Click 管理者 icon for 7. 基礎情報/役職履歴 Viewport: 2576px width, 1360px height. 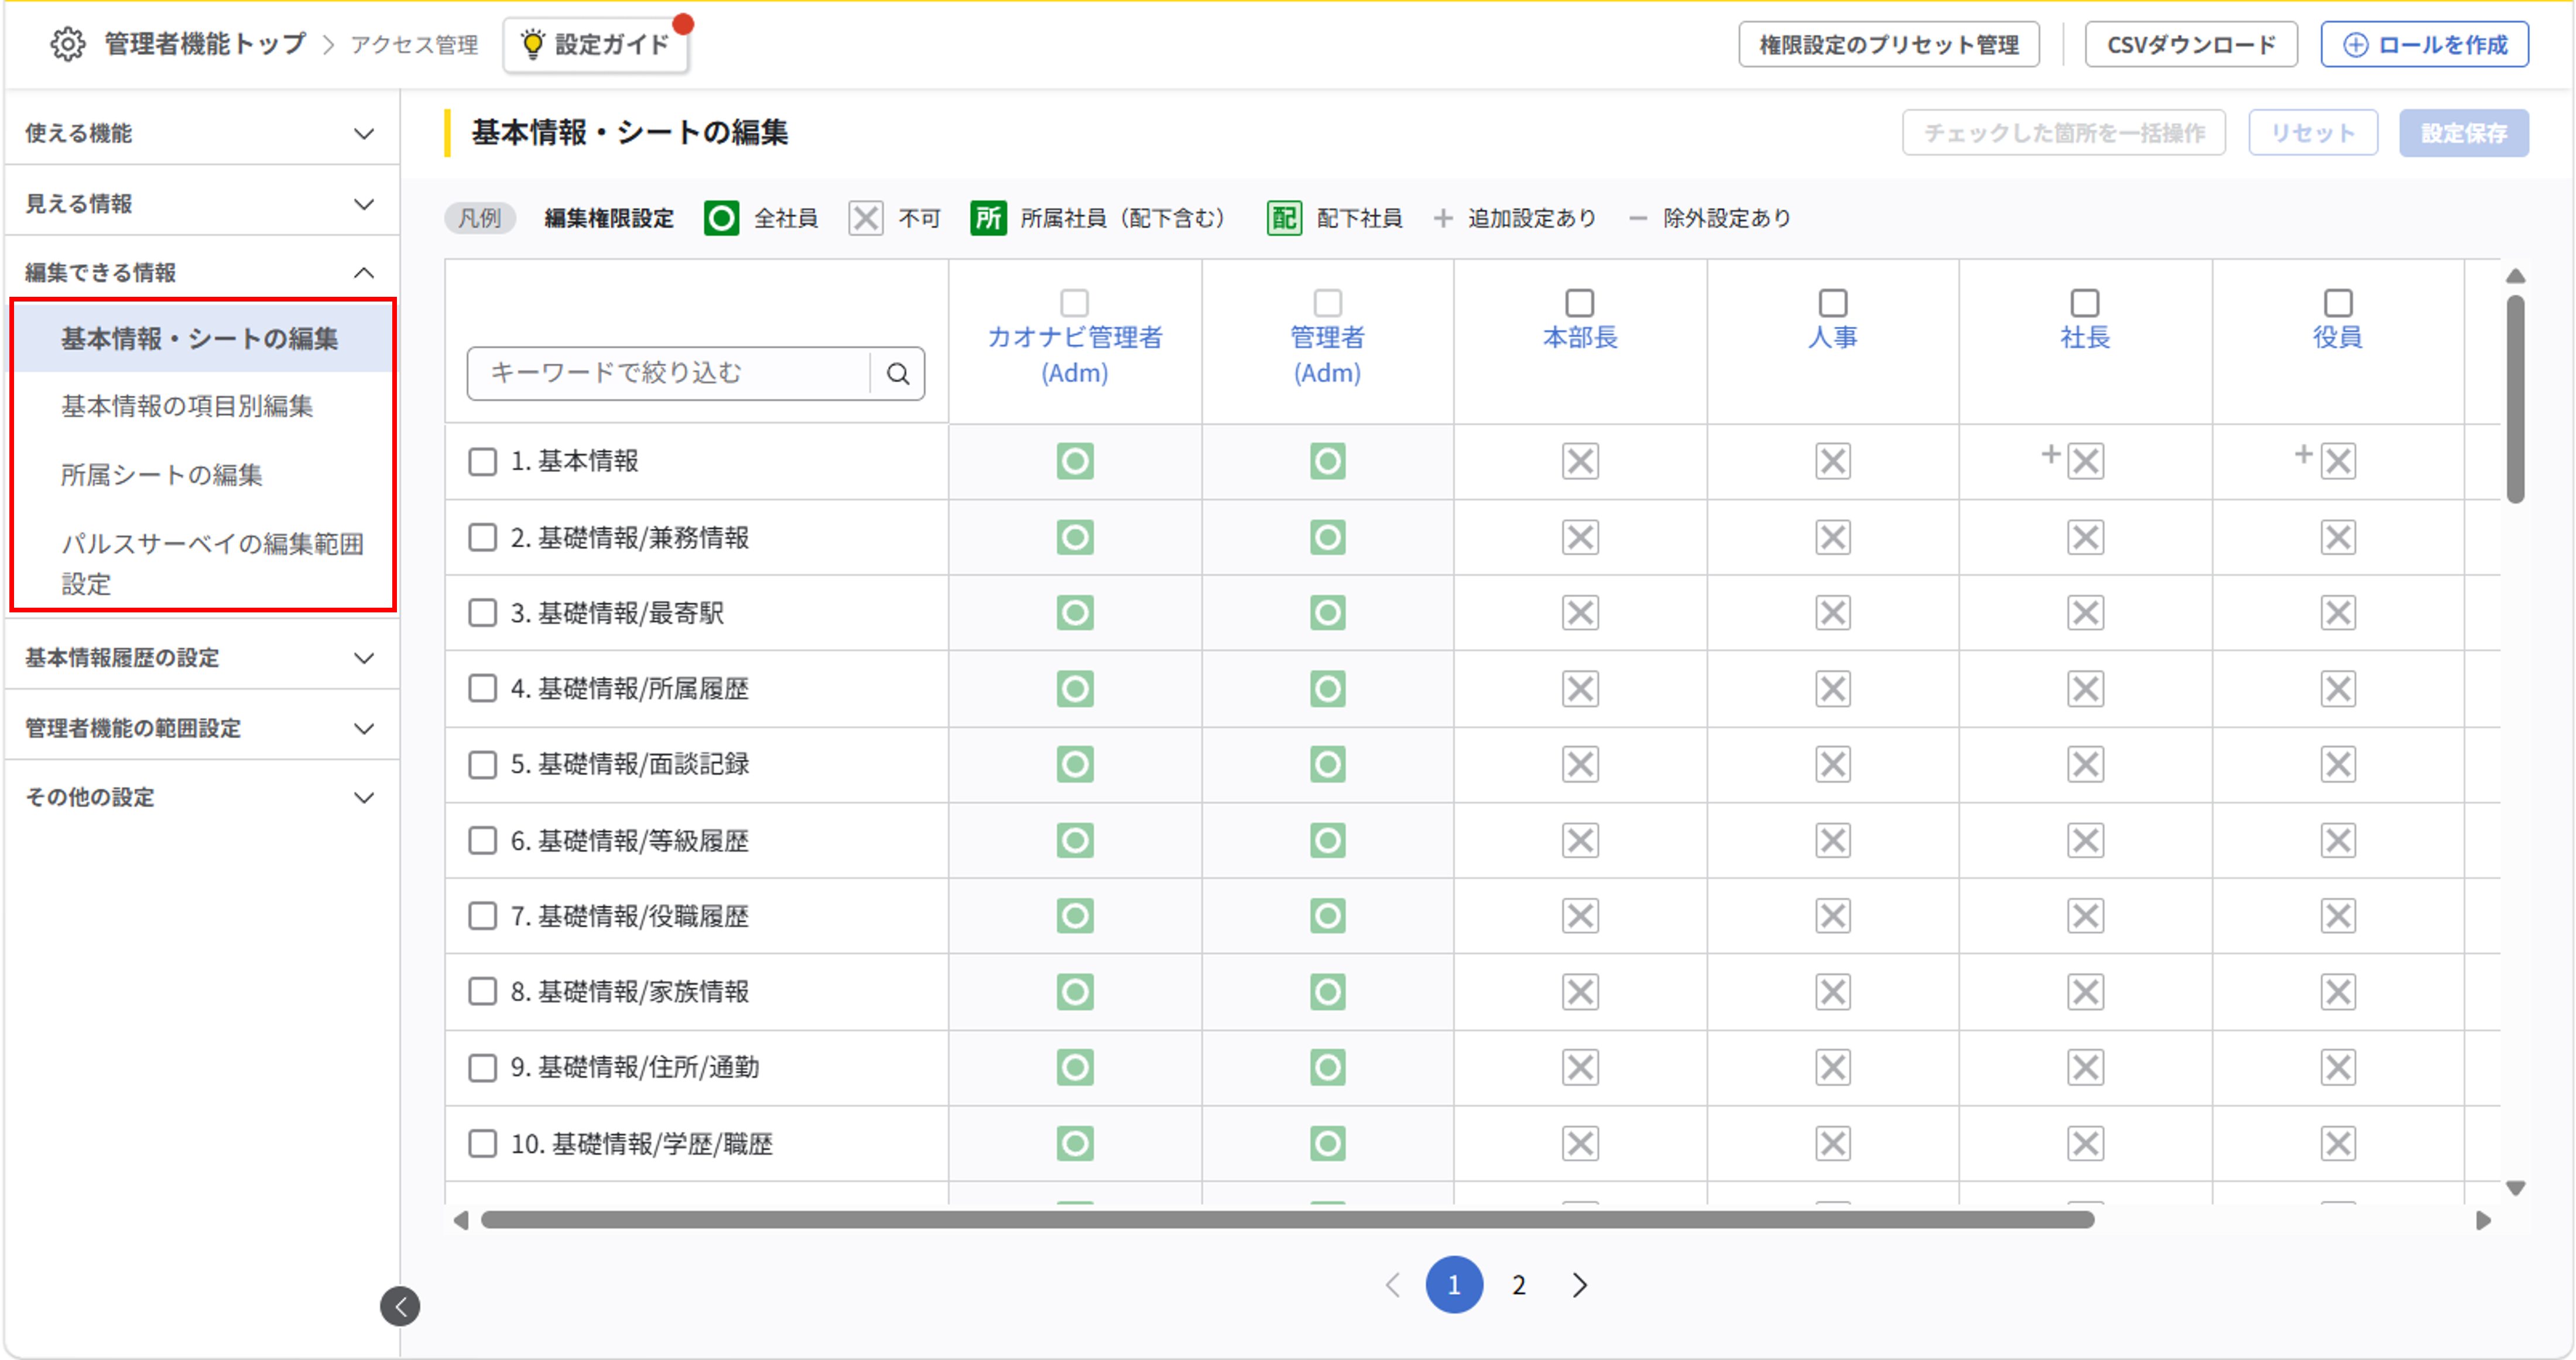pyautogui.click(x=1327, y=916)
